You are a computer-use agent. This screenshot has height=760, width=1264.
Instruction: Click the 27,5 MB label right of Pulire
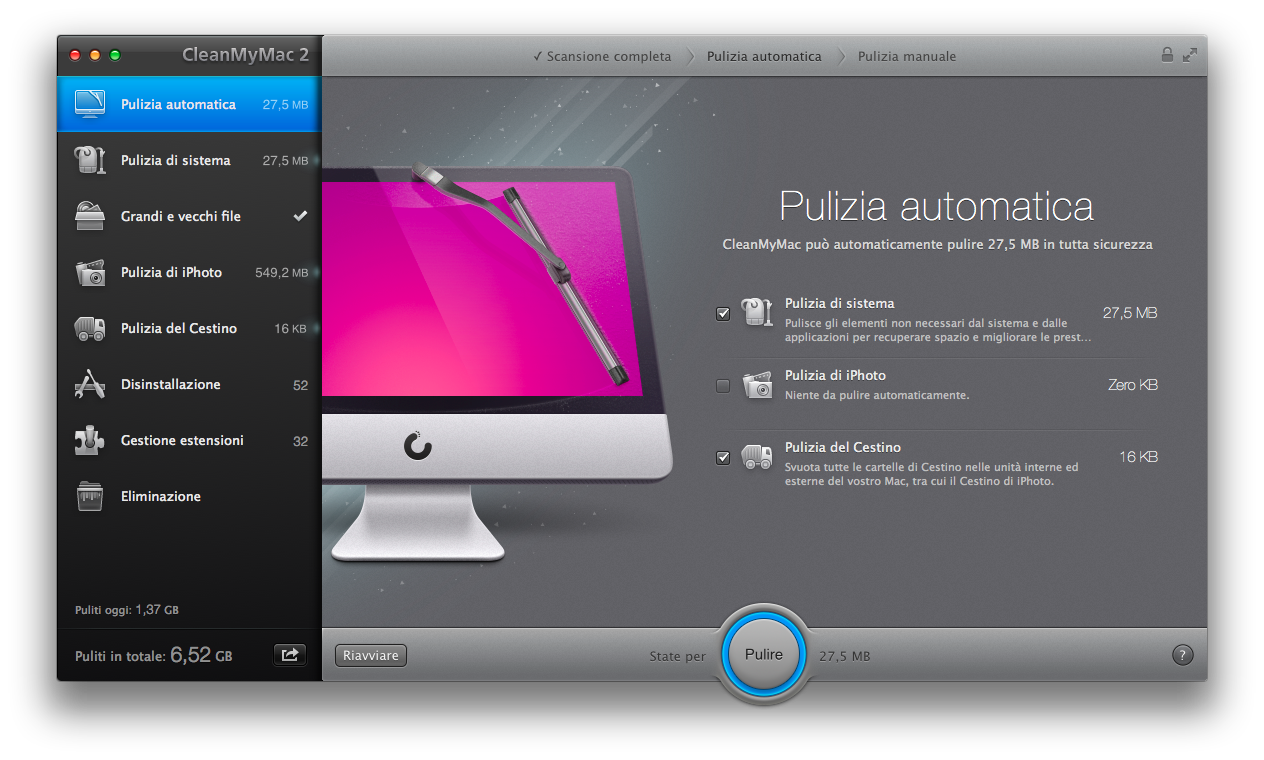[x=844, y=656]
